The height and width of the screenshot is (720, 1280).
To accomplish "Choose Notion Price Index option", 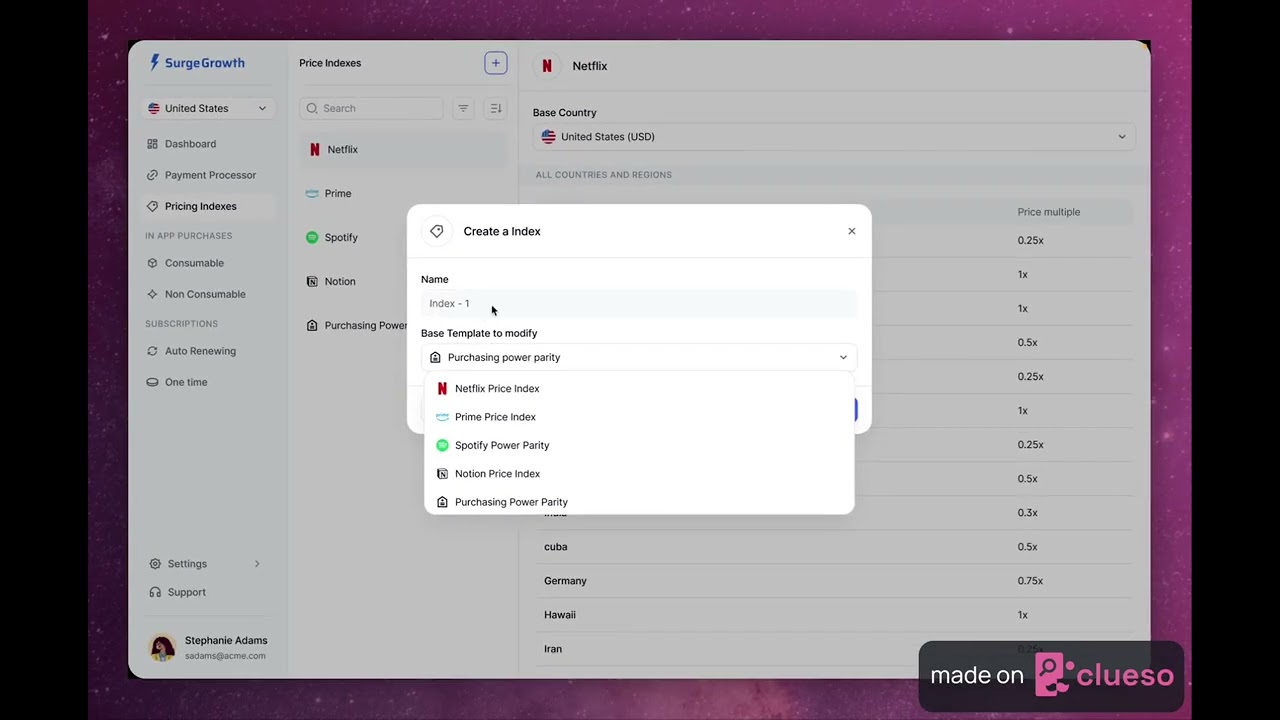I will (639, 474).
